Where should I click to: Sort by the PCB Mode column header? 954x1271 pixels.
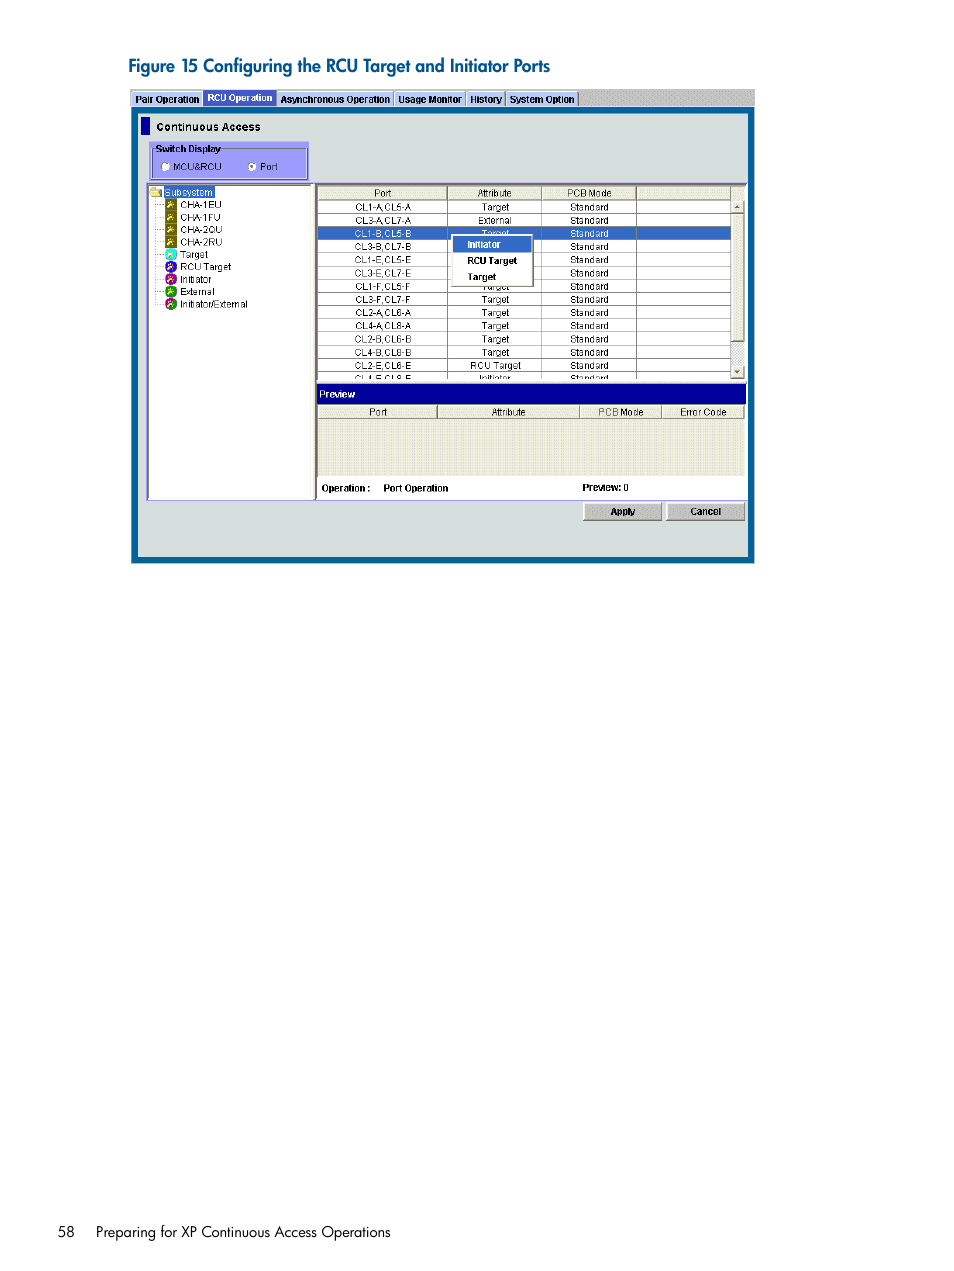pos(589,193)
